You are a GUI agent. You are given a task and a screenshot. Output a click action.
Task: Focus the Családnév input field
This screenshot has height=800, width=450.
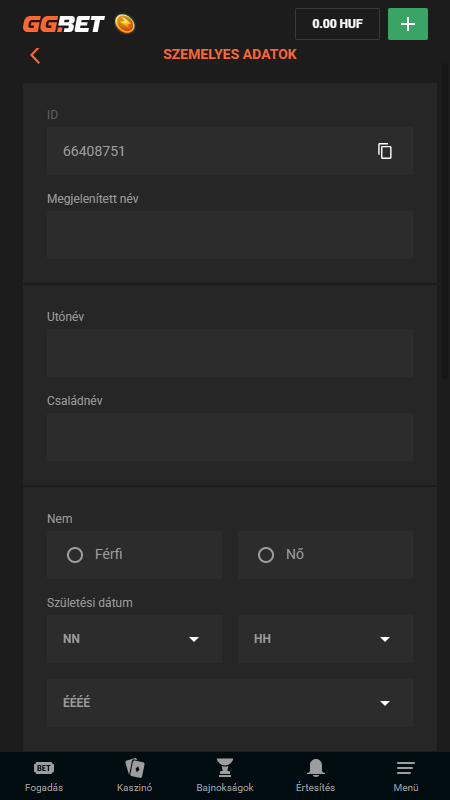coord(230,437)
